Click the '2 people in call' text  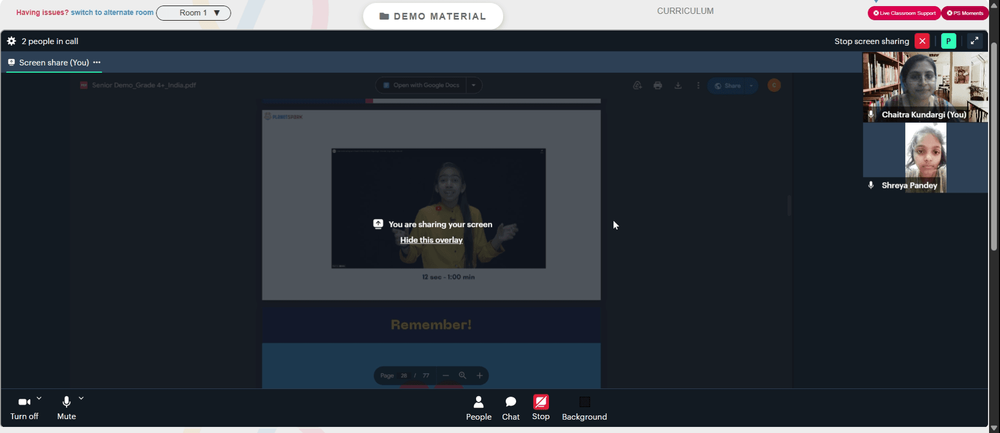(50, 41)
